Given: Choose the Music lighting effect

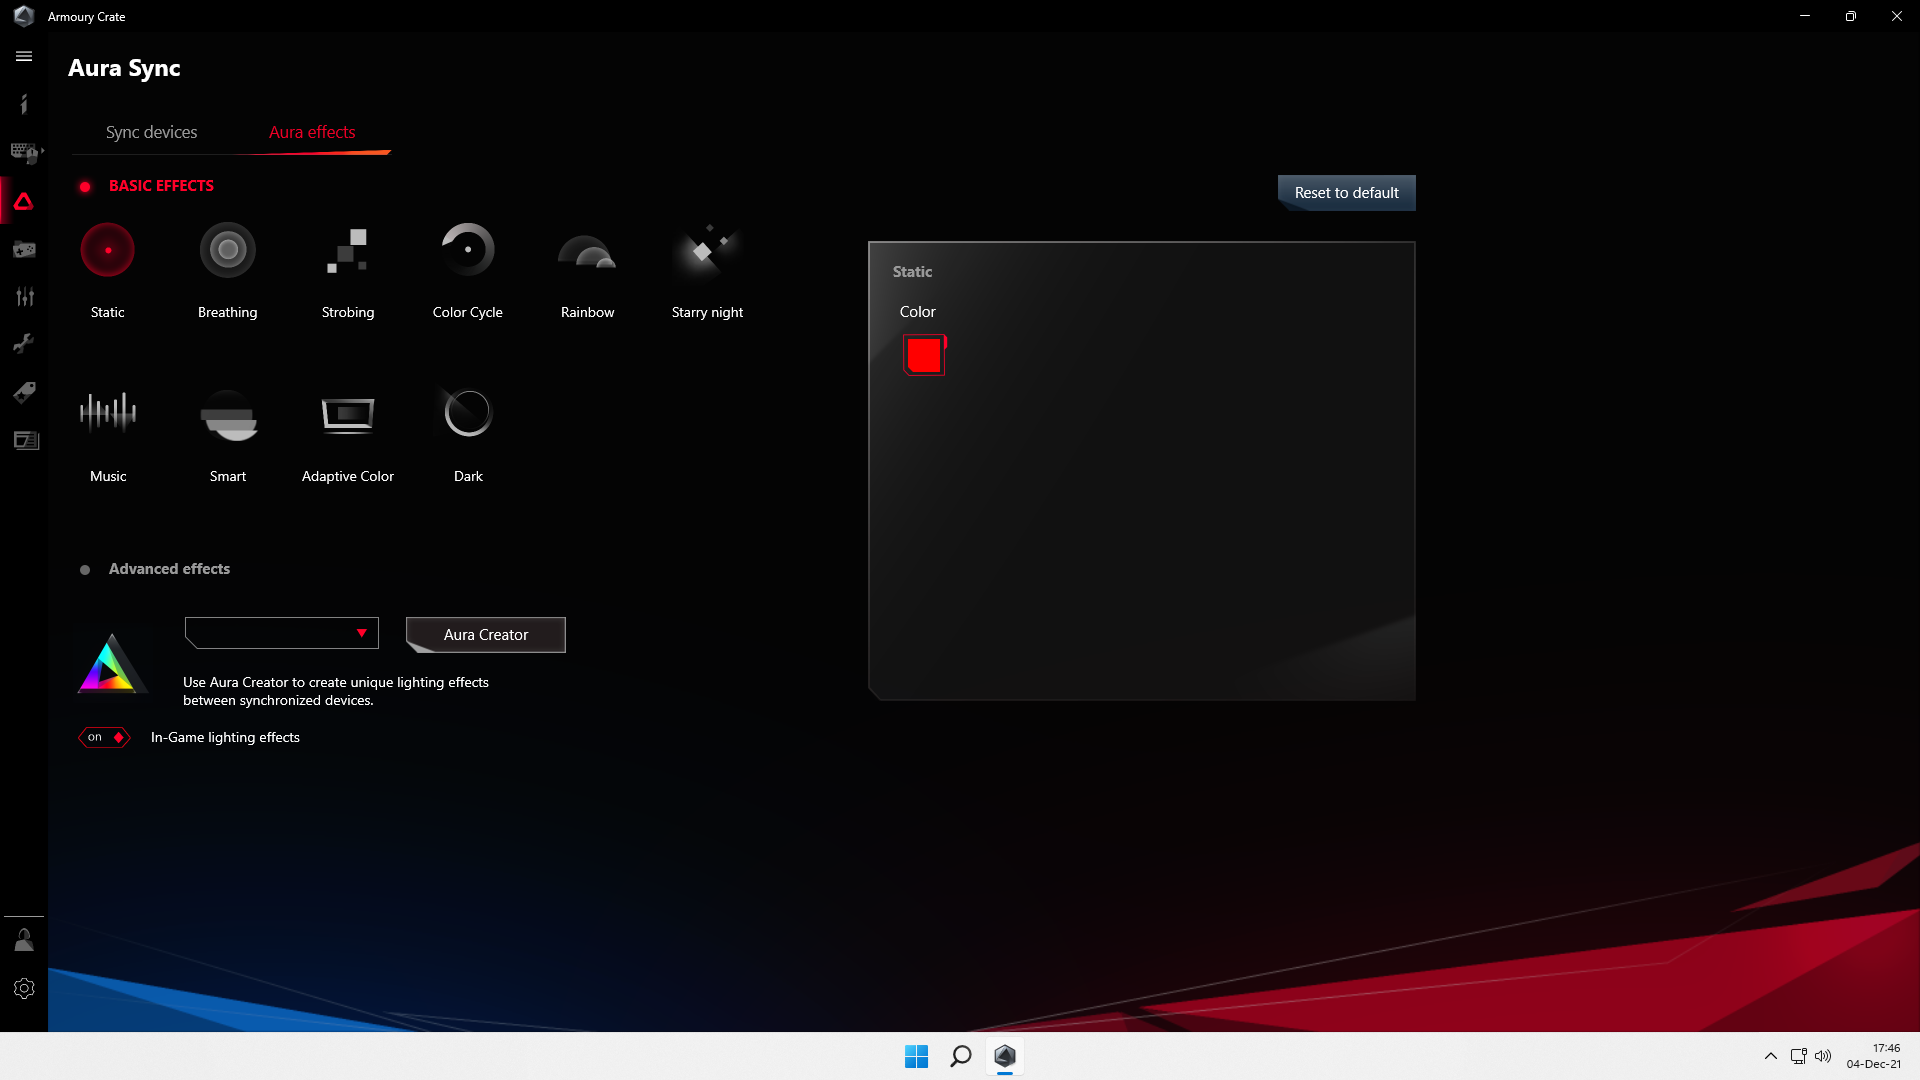Looking at the screenshot, I should (x=108, y=413).
